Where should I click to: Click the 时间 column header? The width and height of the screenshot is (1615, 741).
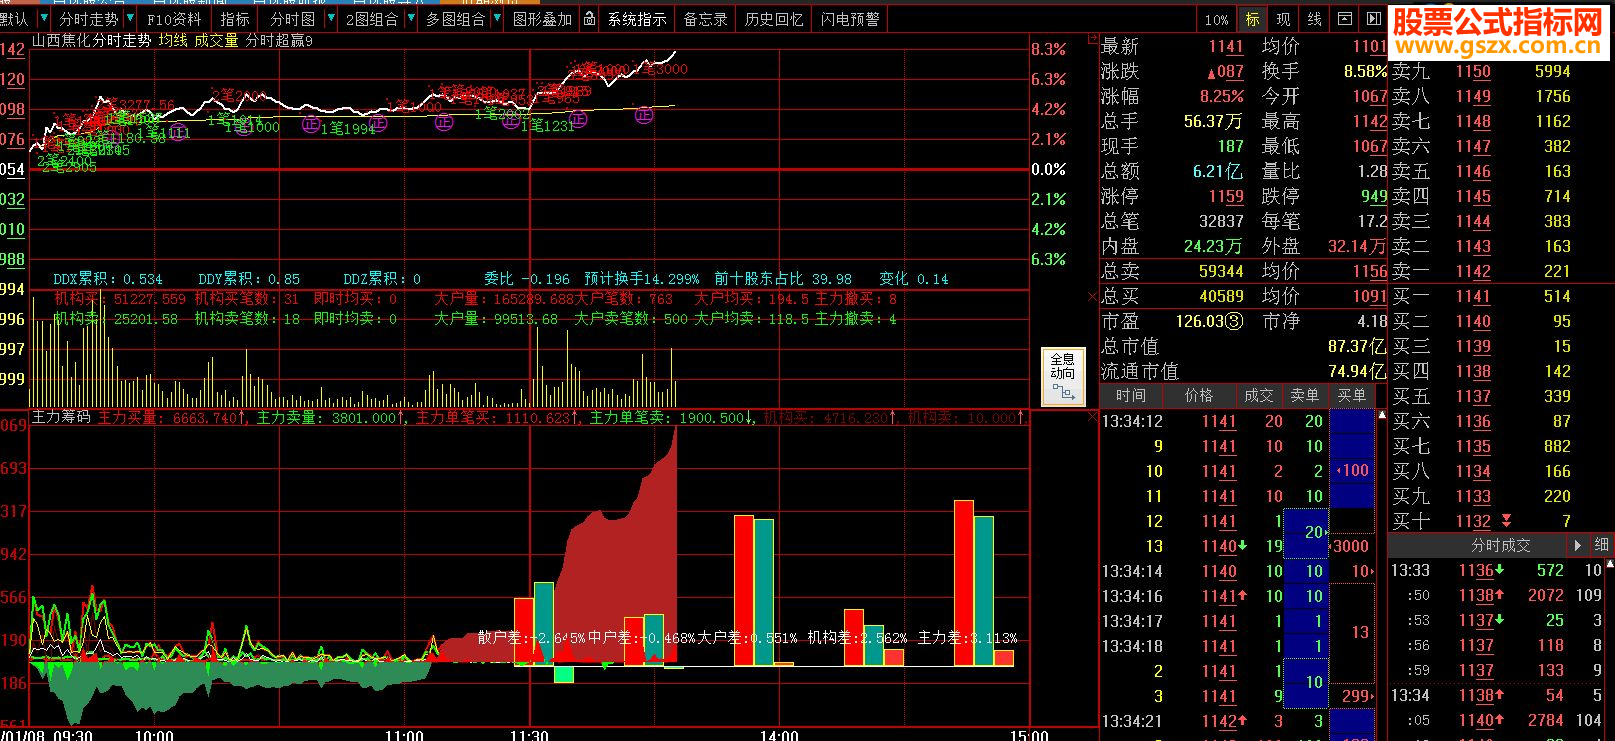pyautogui.click(x=1131, y=396)
